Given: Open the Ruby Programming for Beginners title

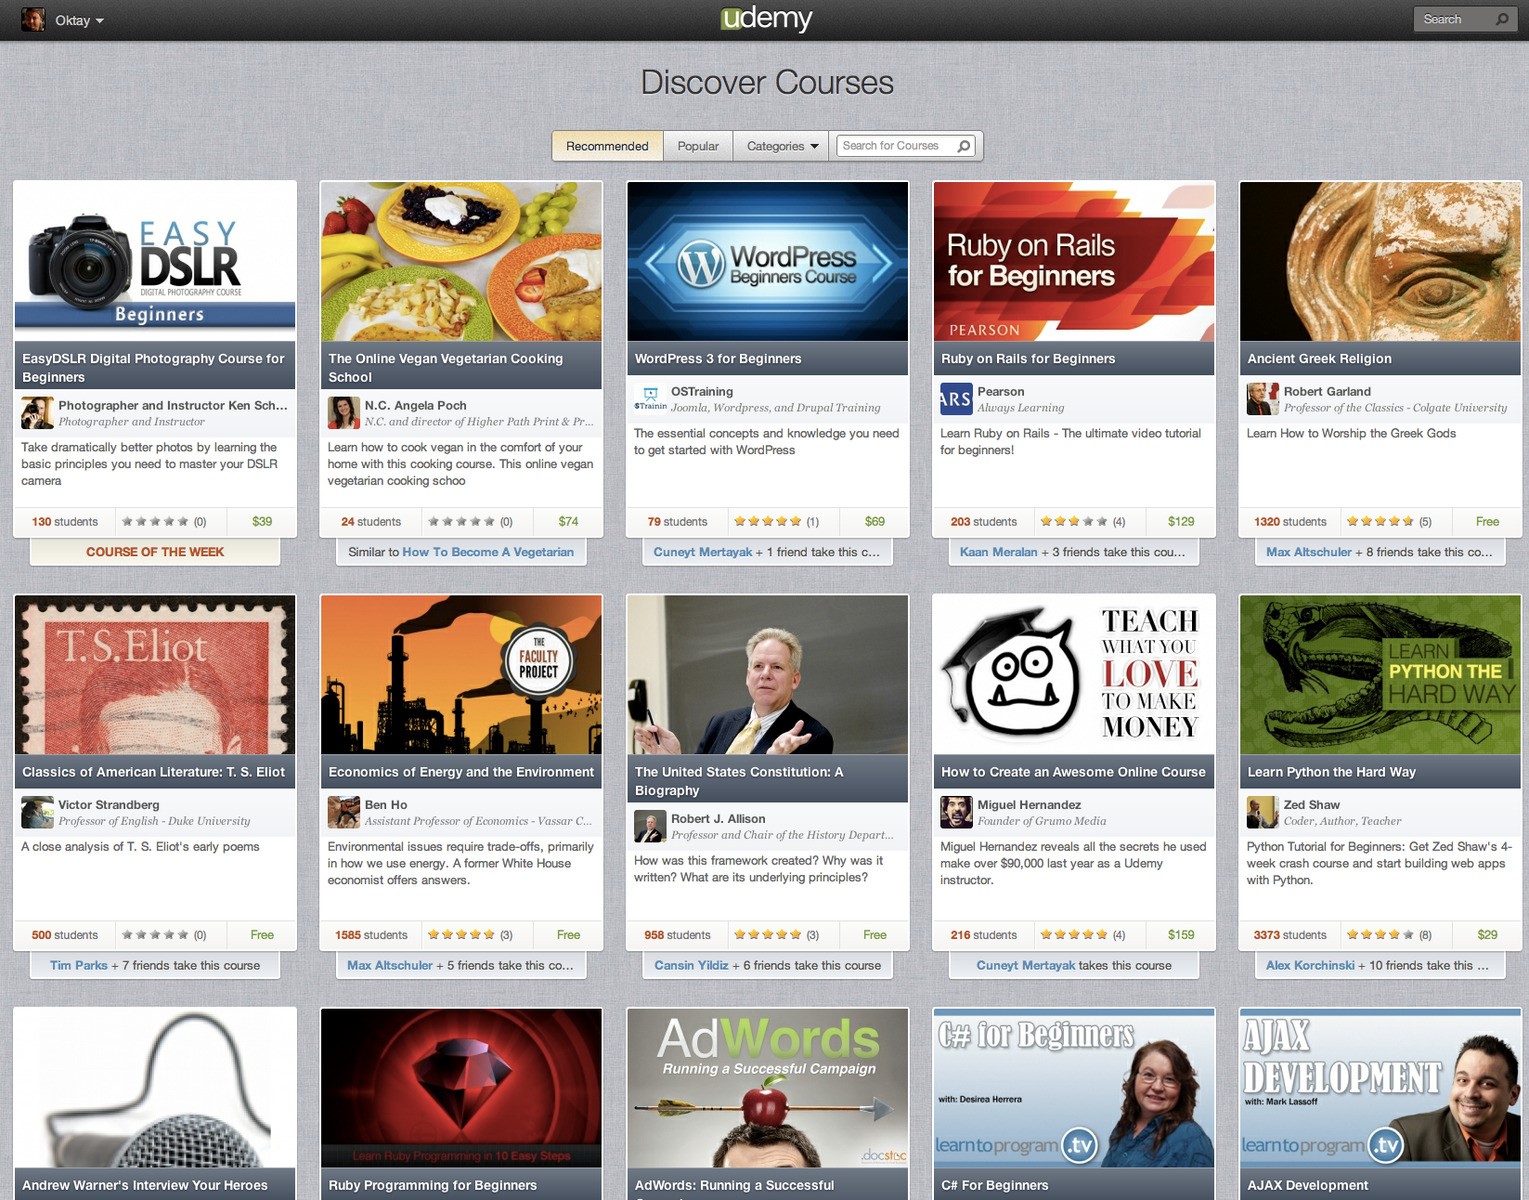Looking at the screenshot, I should [x=432, y=1185].
